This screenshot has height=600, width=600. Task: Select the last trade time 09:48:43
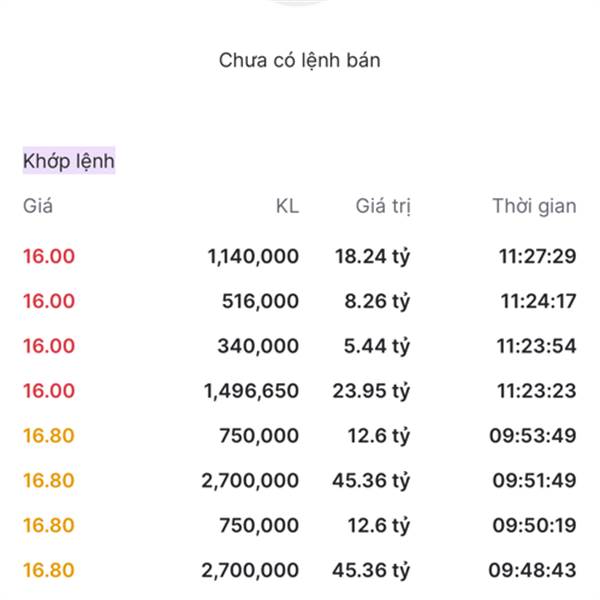pos(534,571)
